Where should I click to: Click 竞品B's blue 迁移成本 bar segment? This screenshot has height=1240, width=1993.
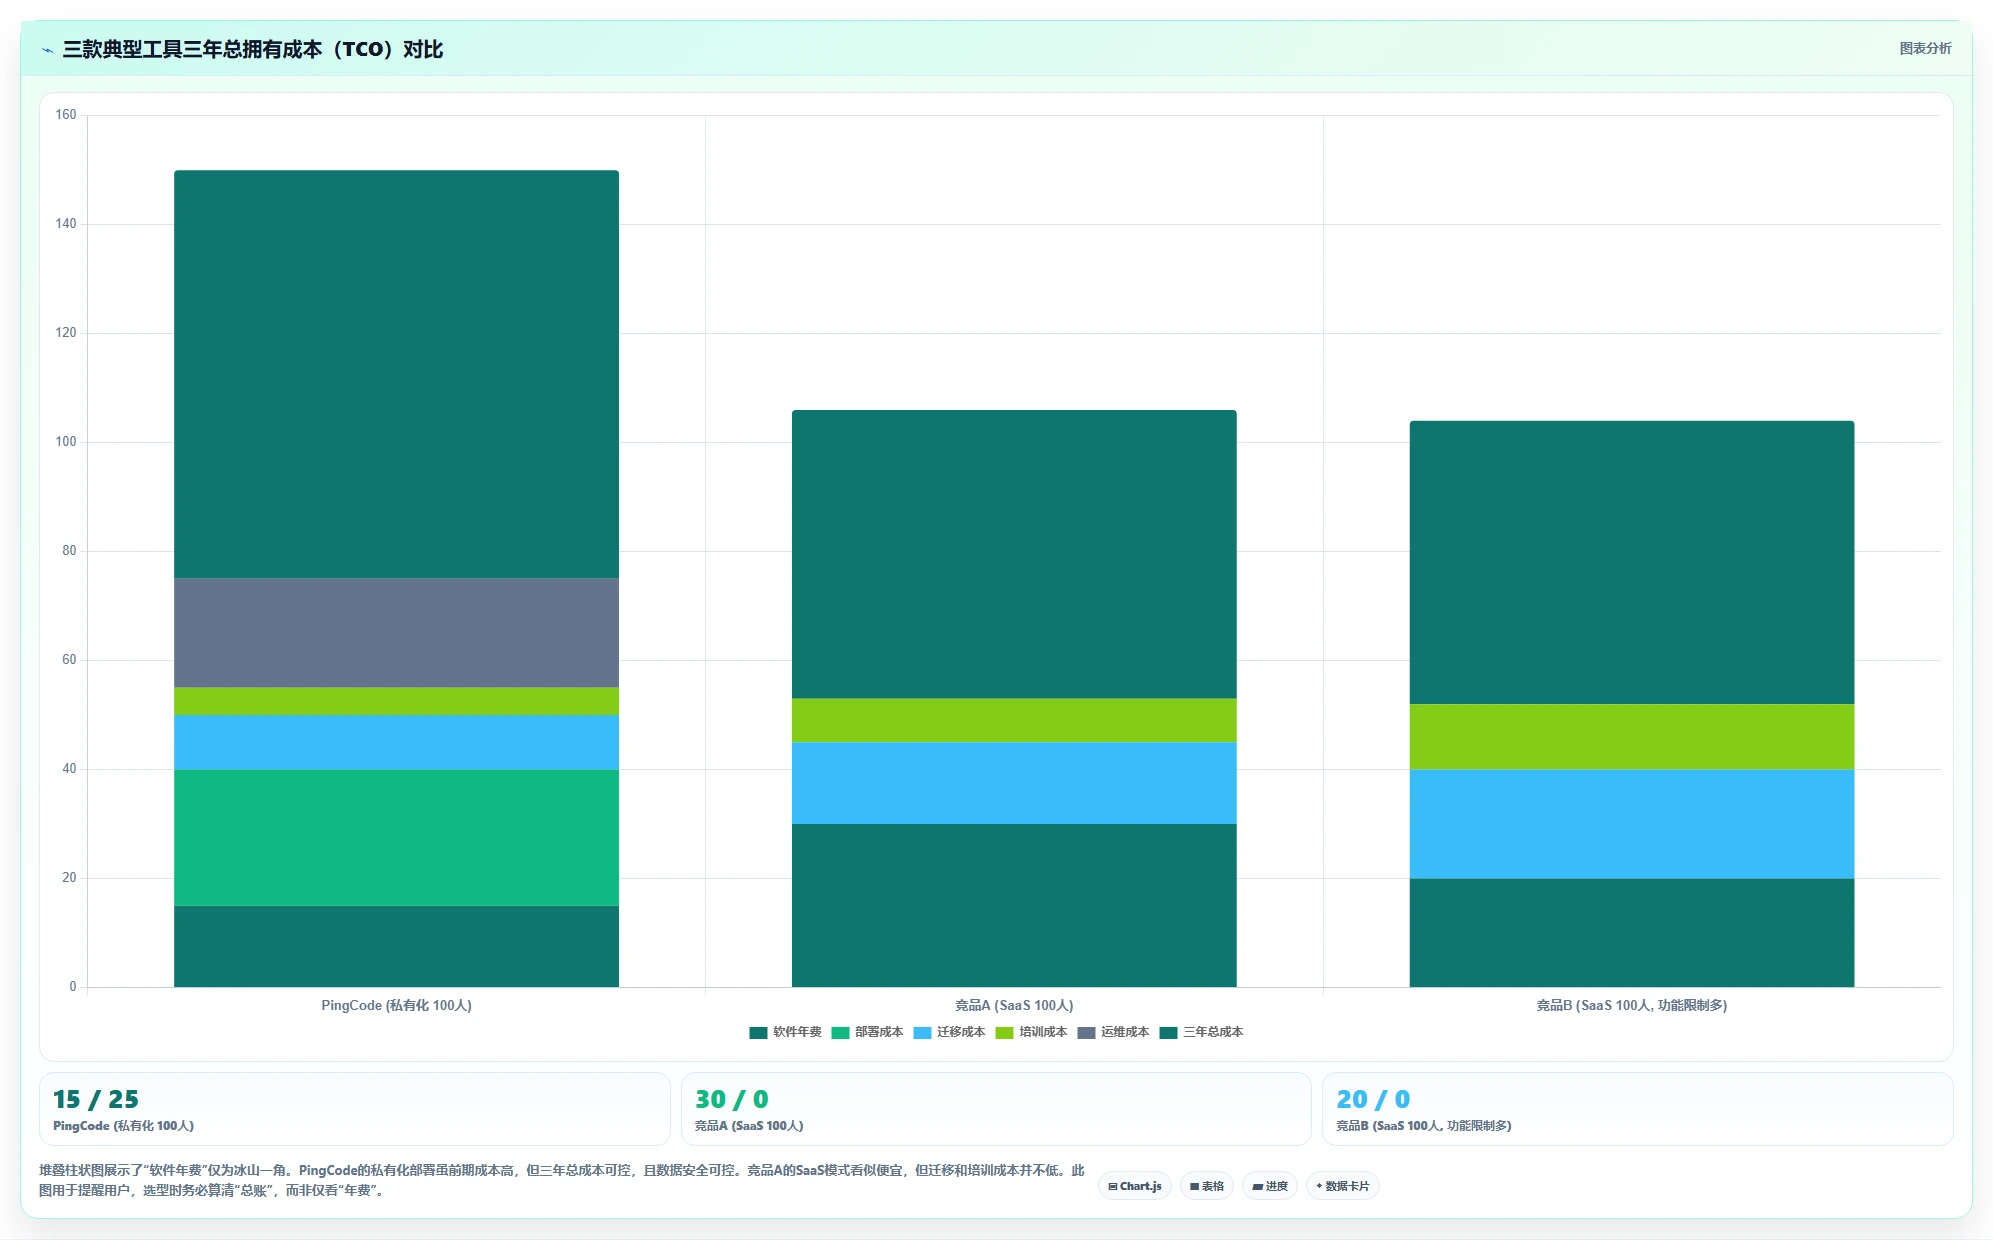(x=1632, y=824)
